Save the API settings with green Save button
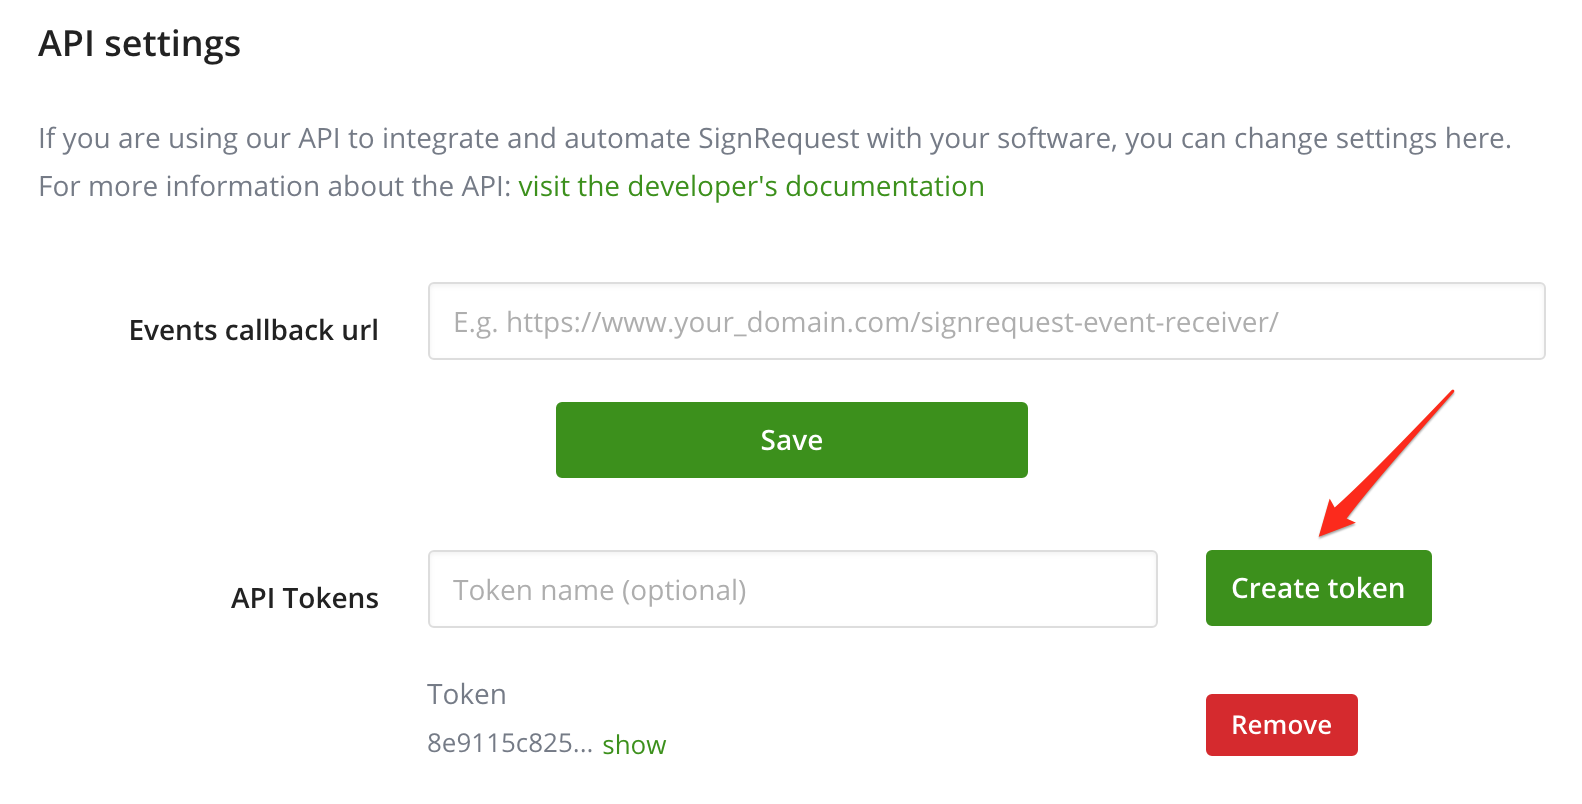 (x=791, y=440)
